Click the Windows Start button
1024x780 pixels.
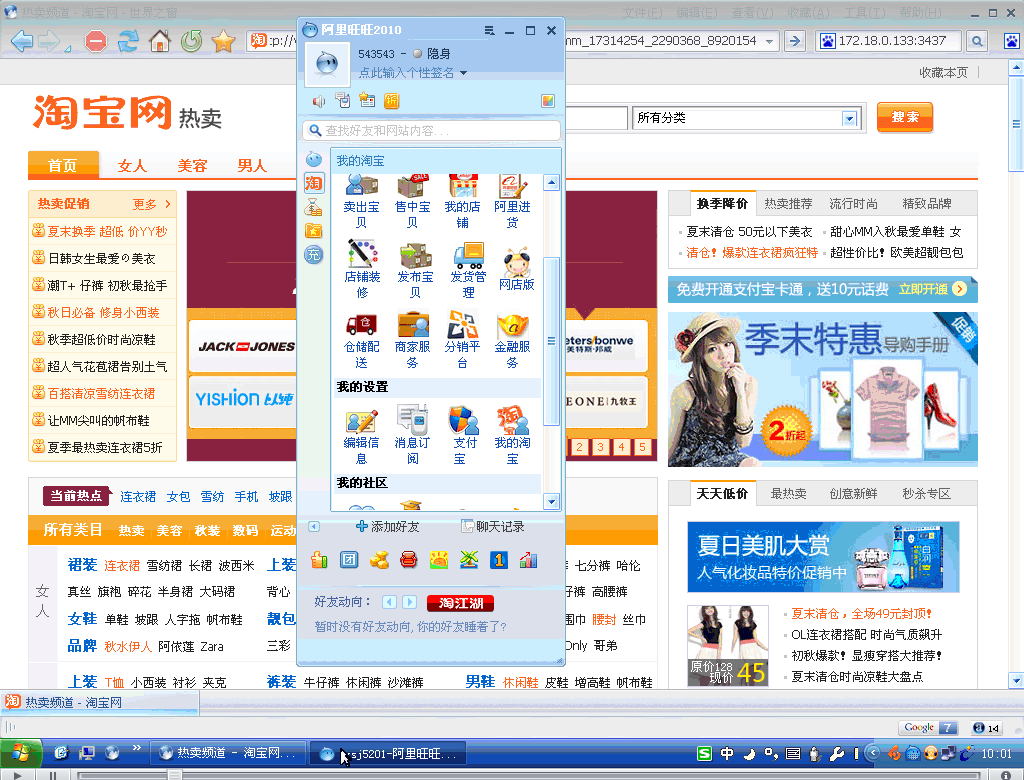(x=21, y=753)
